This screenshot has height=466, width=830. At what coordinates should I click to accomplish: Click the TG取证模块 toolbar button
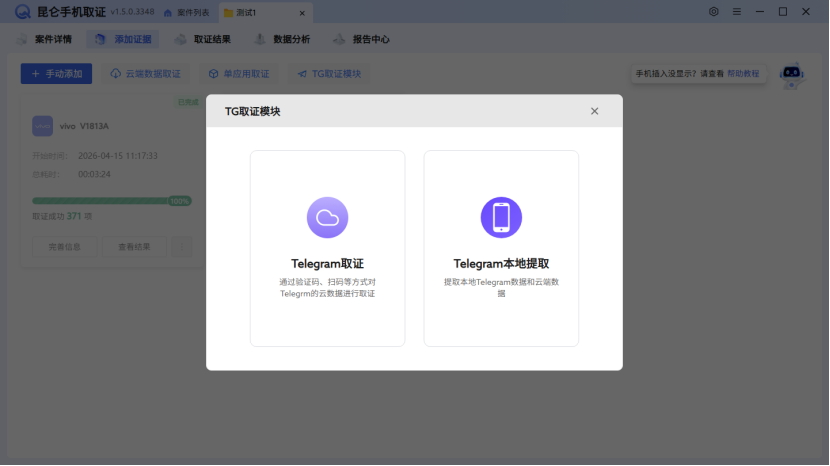329,74
